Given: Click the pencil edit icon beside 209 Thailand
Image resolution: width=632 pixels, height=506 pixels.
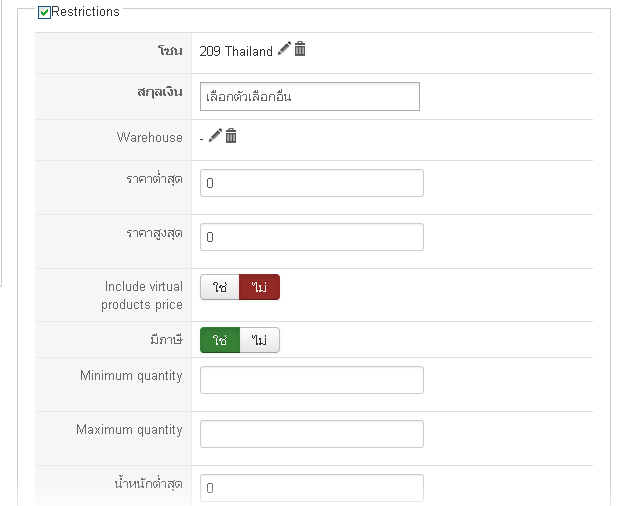Looking at the screenshot, I should point(284,49).
